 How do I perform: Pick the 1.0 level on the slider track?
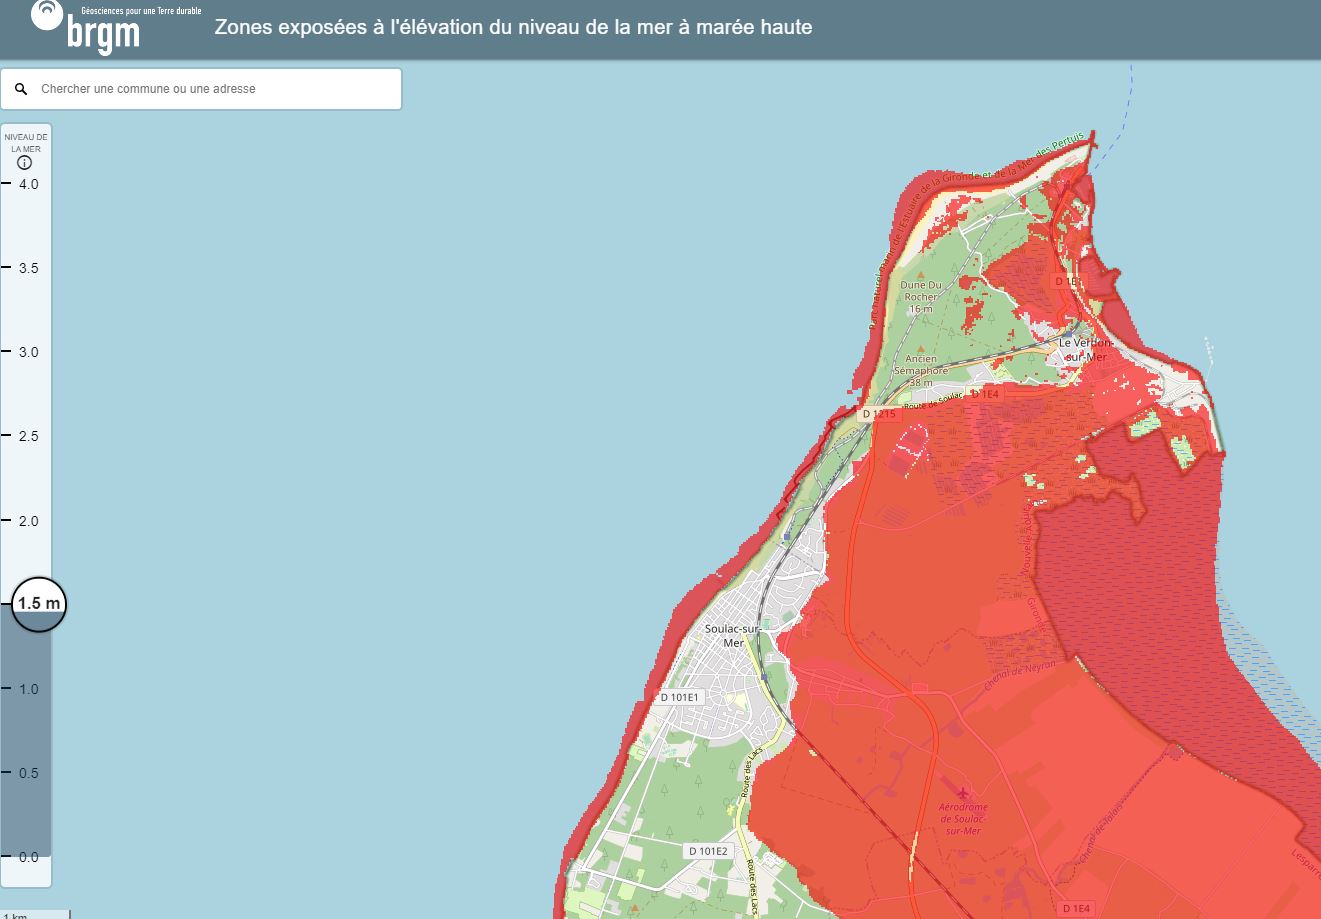point(27,689)
